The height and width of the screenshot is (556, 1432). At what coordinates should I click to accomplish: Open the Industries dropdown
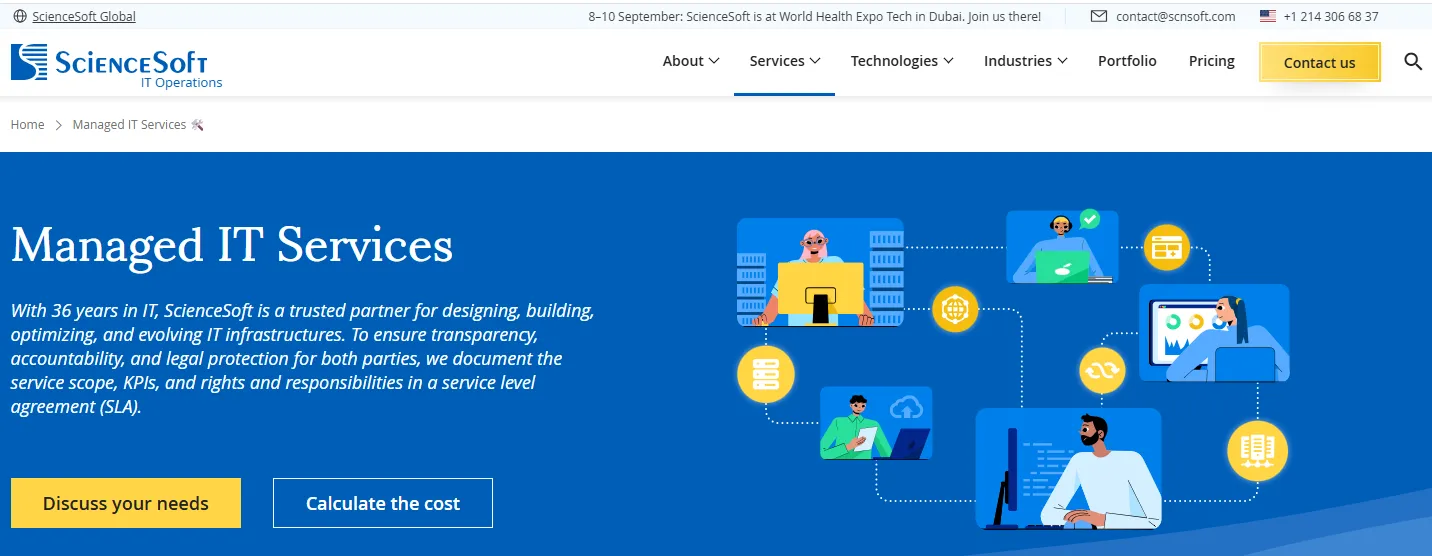(x=1025, y=61)
